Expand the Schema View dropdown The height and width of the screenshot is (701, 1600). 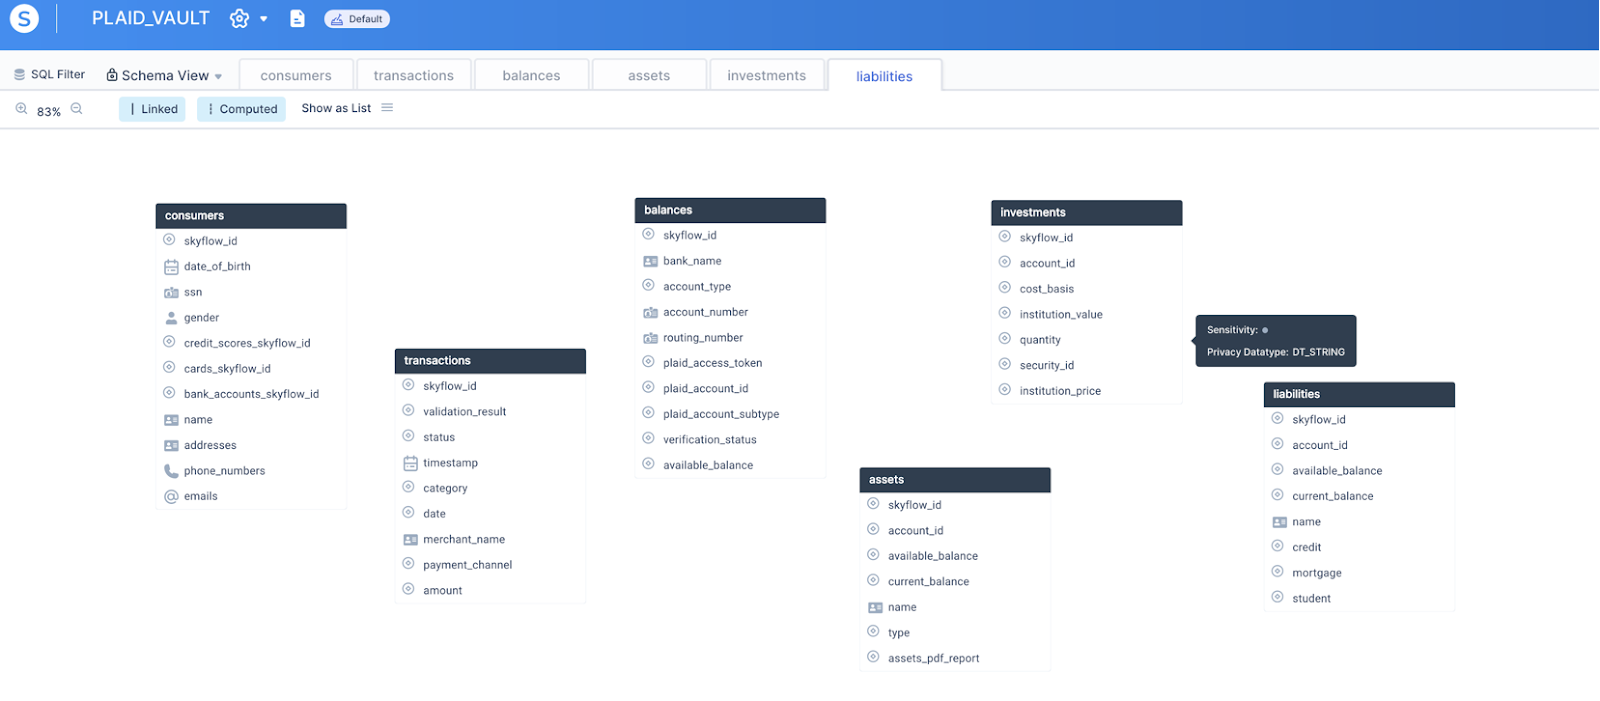[164, 75]
